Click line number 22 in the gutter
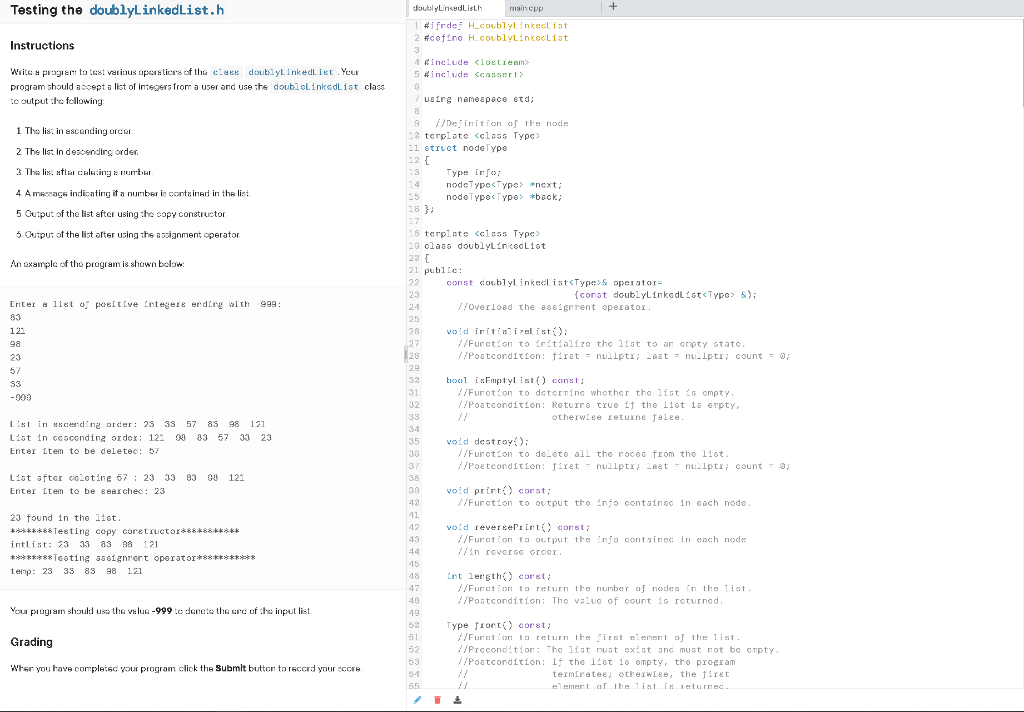1024x712 pixels. coord(417,282)
